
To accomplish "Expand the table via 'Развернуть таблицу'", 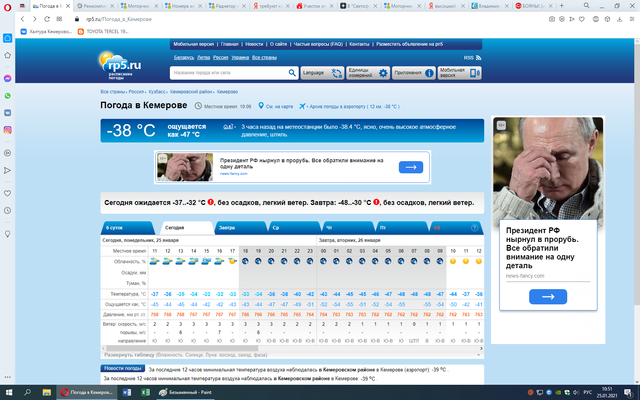I will [x=186, y=355].
